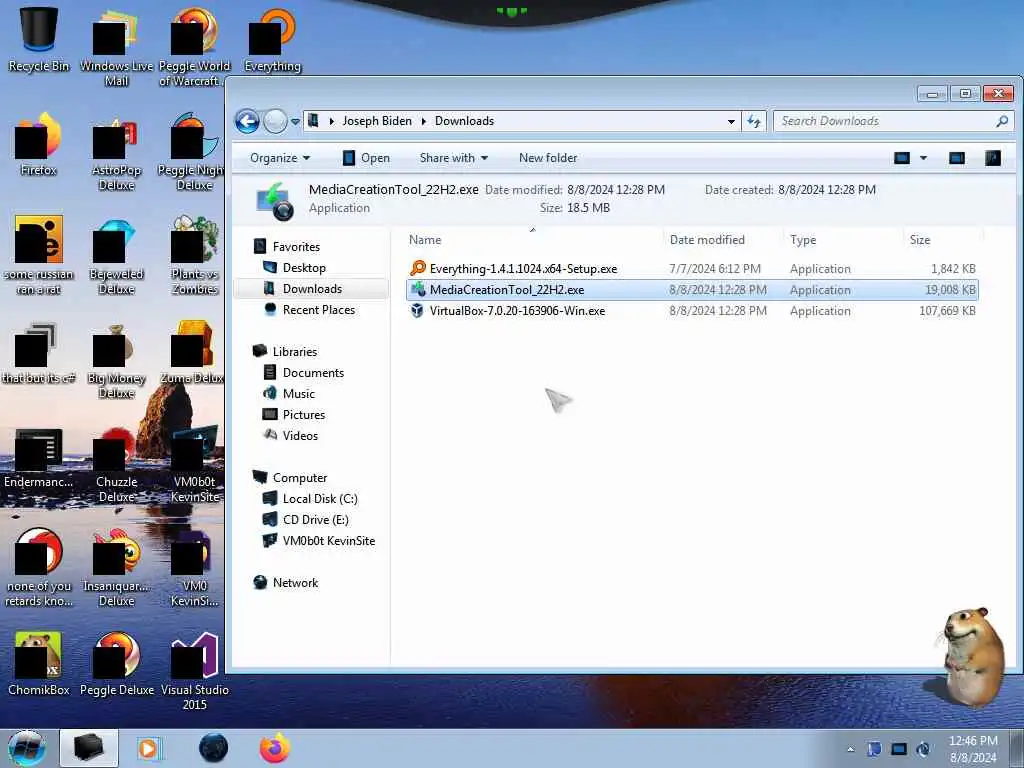This screenshot has width=1024, height=768.
Task: Focus the Search Downloads field
Action: click(893, 121)
